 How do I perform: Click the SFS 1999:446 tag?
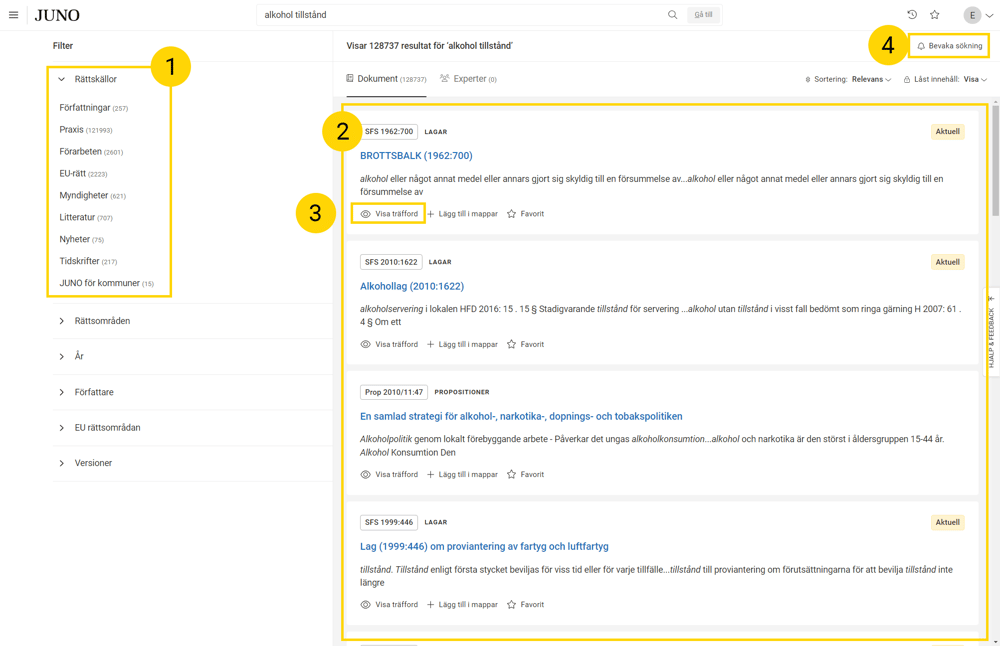tap(389, 522)
